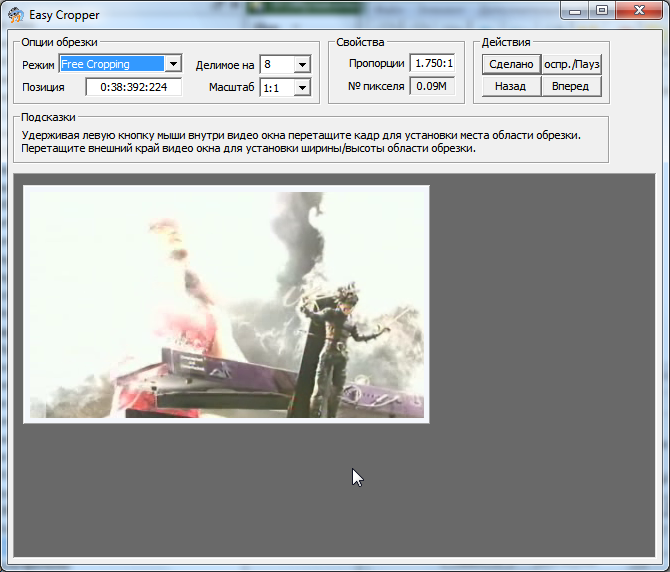The image size is (670, 572).
Task: Open the Режим Free Cropping dropdown
Action: (173, 64)
